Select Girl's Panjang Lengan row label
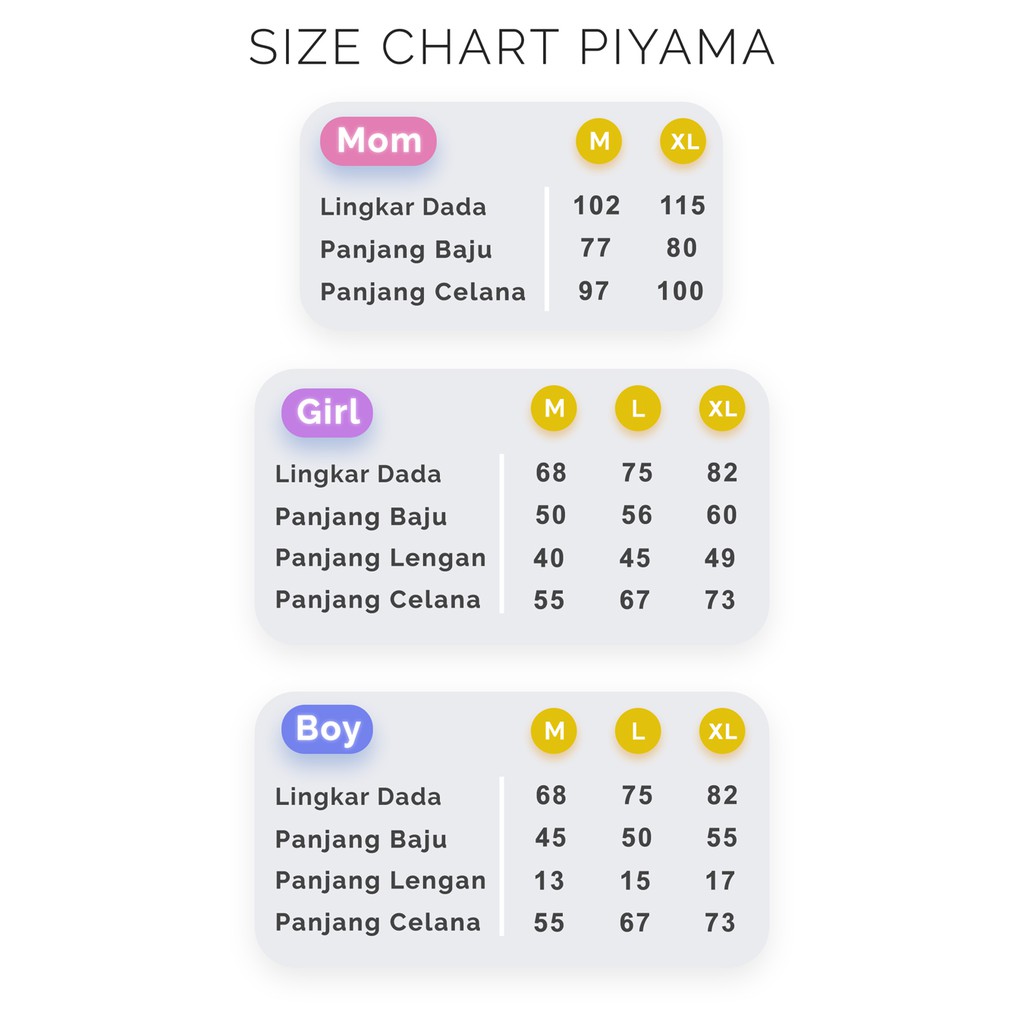The width and height of the screenshot is (1024, 1024). tap(380, 558)
